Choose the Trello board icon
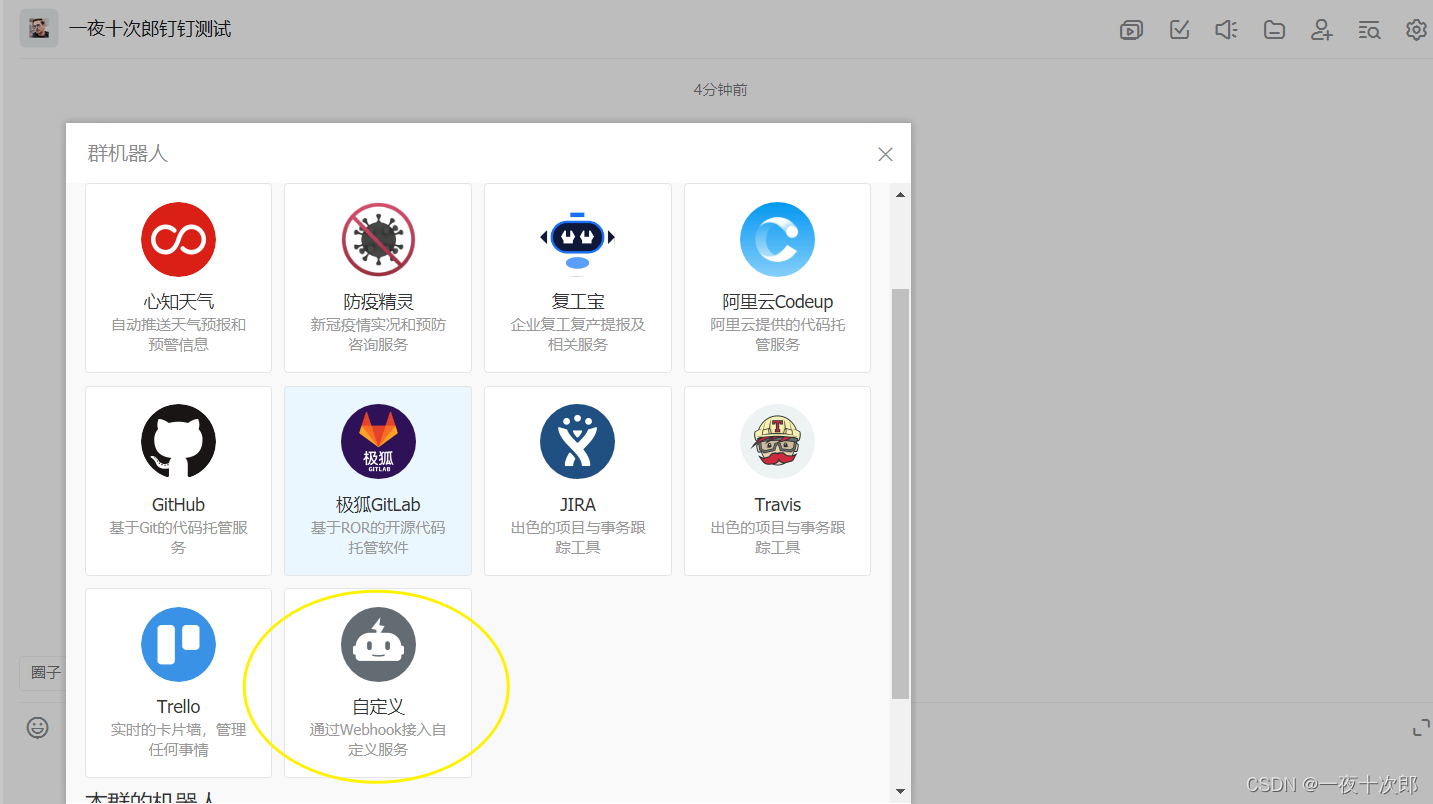This screenshot has height=804, width=1433. tap(178, 644)
